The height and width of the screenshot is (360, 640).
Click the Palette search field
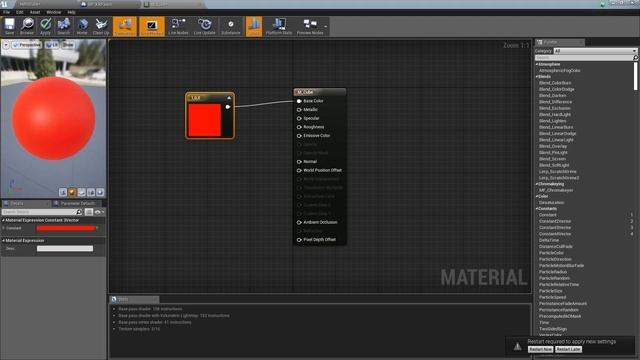click(584, 58)
